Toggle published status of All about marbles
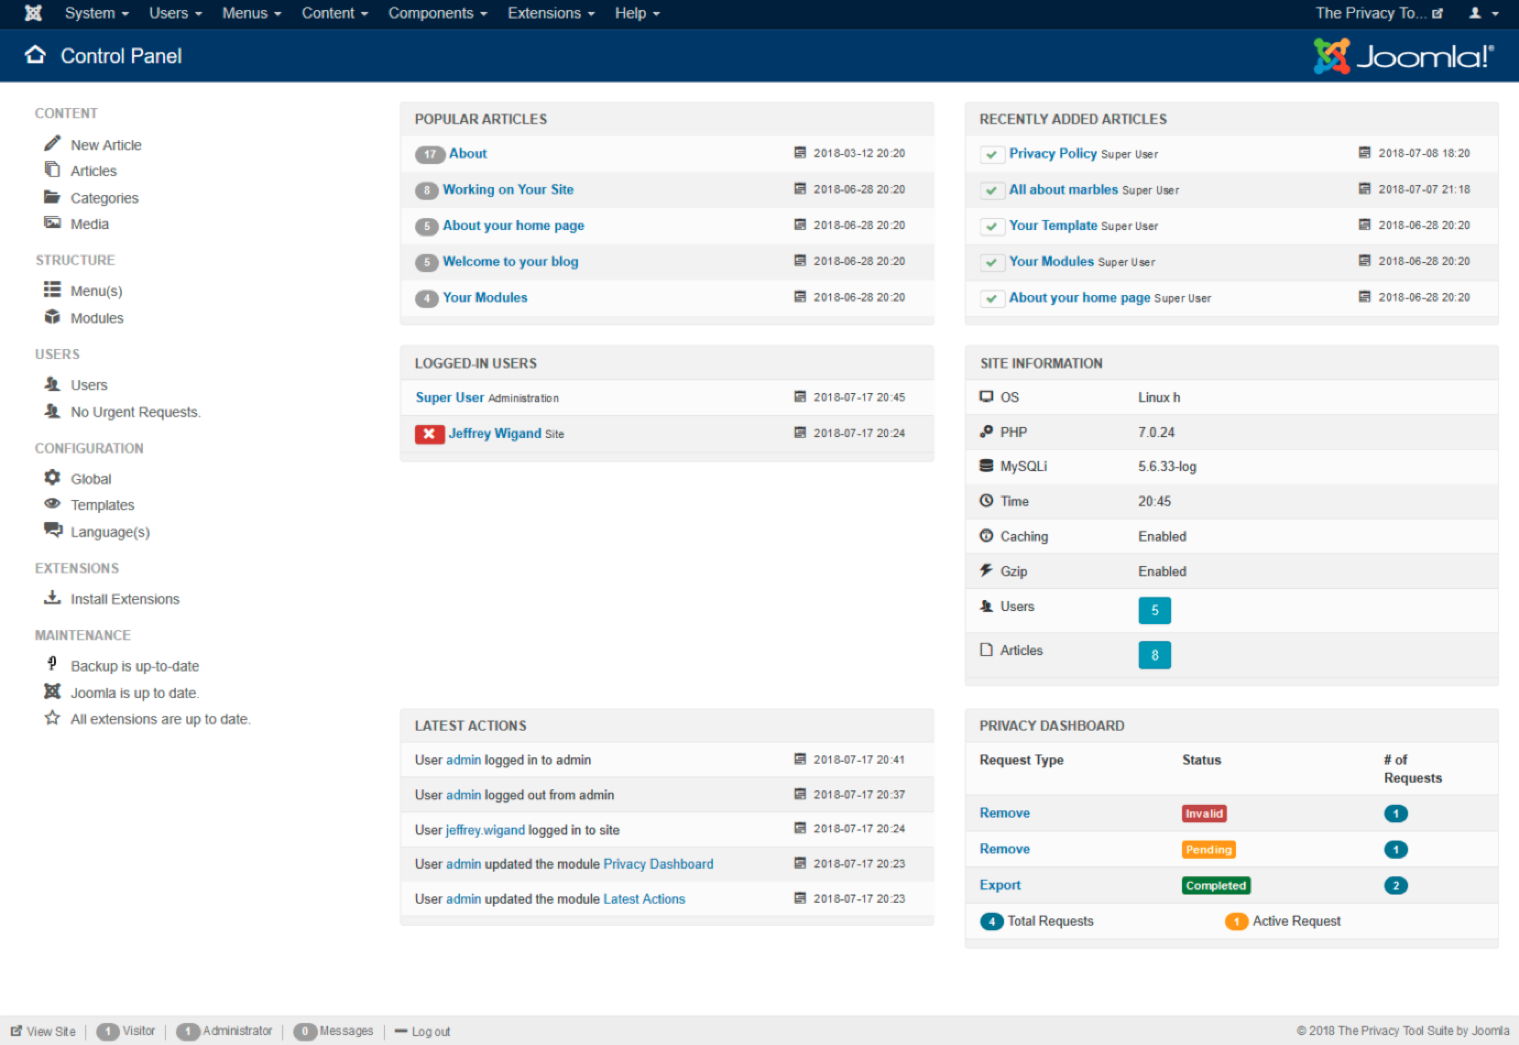The height and width of the screenshot is (1045, 1519). 991,190
